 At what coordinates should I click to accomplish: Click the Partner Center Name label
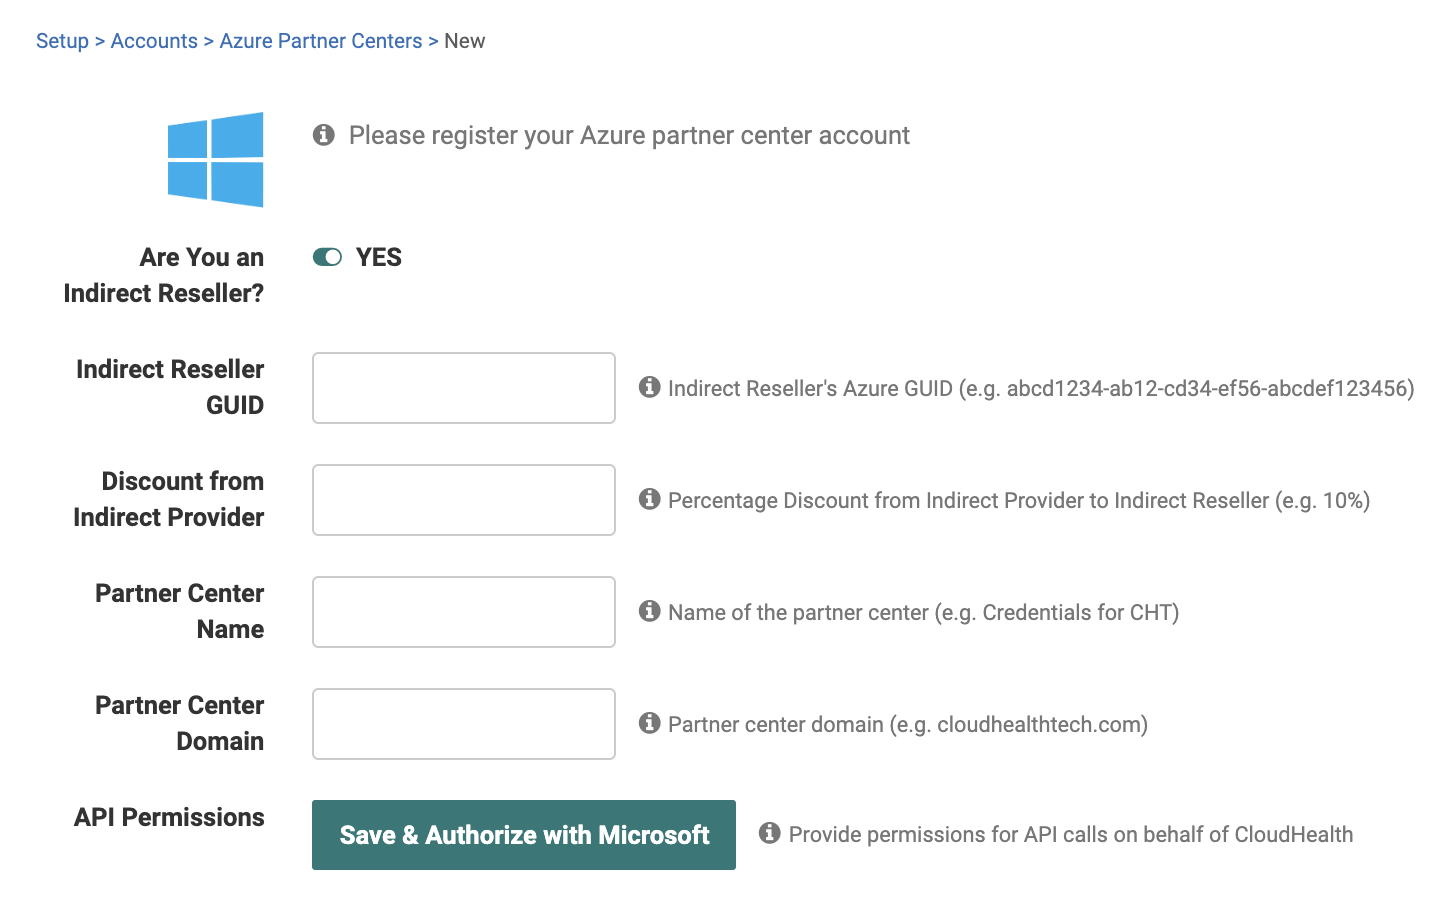(x=181, y=611)
